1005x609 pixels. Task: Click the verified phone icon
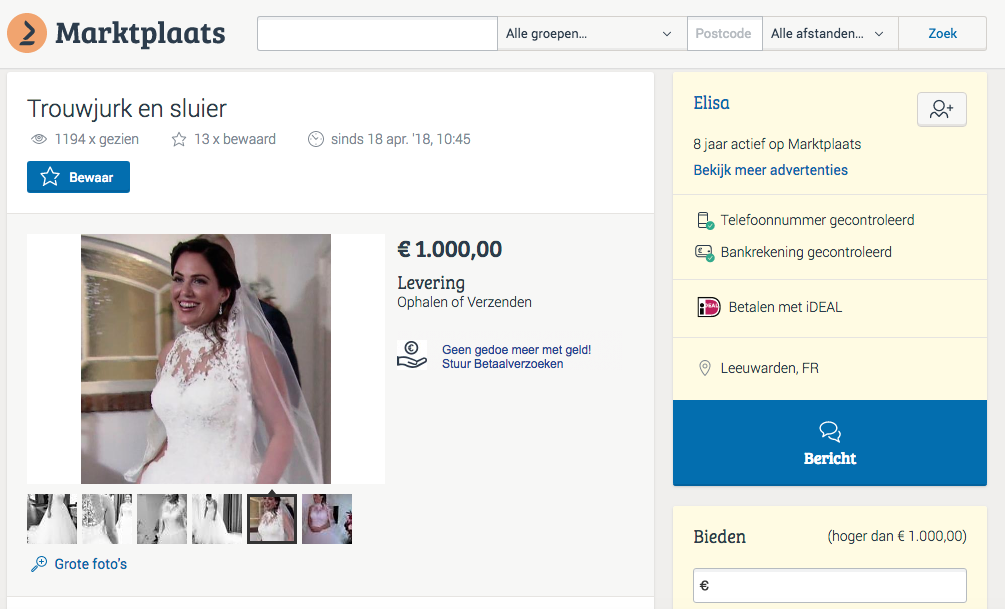click(705, 221)
